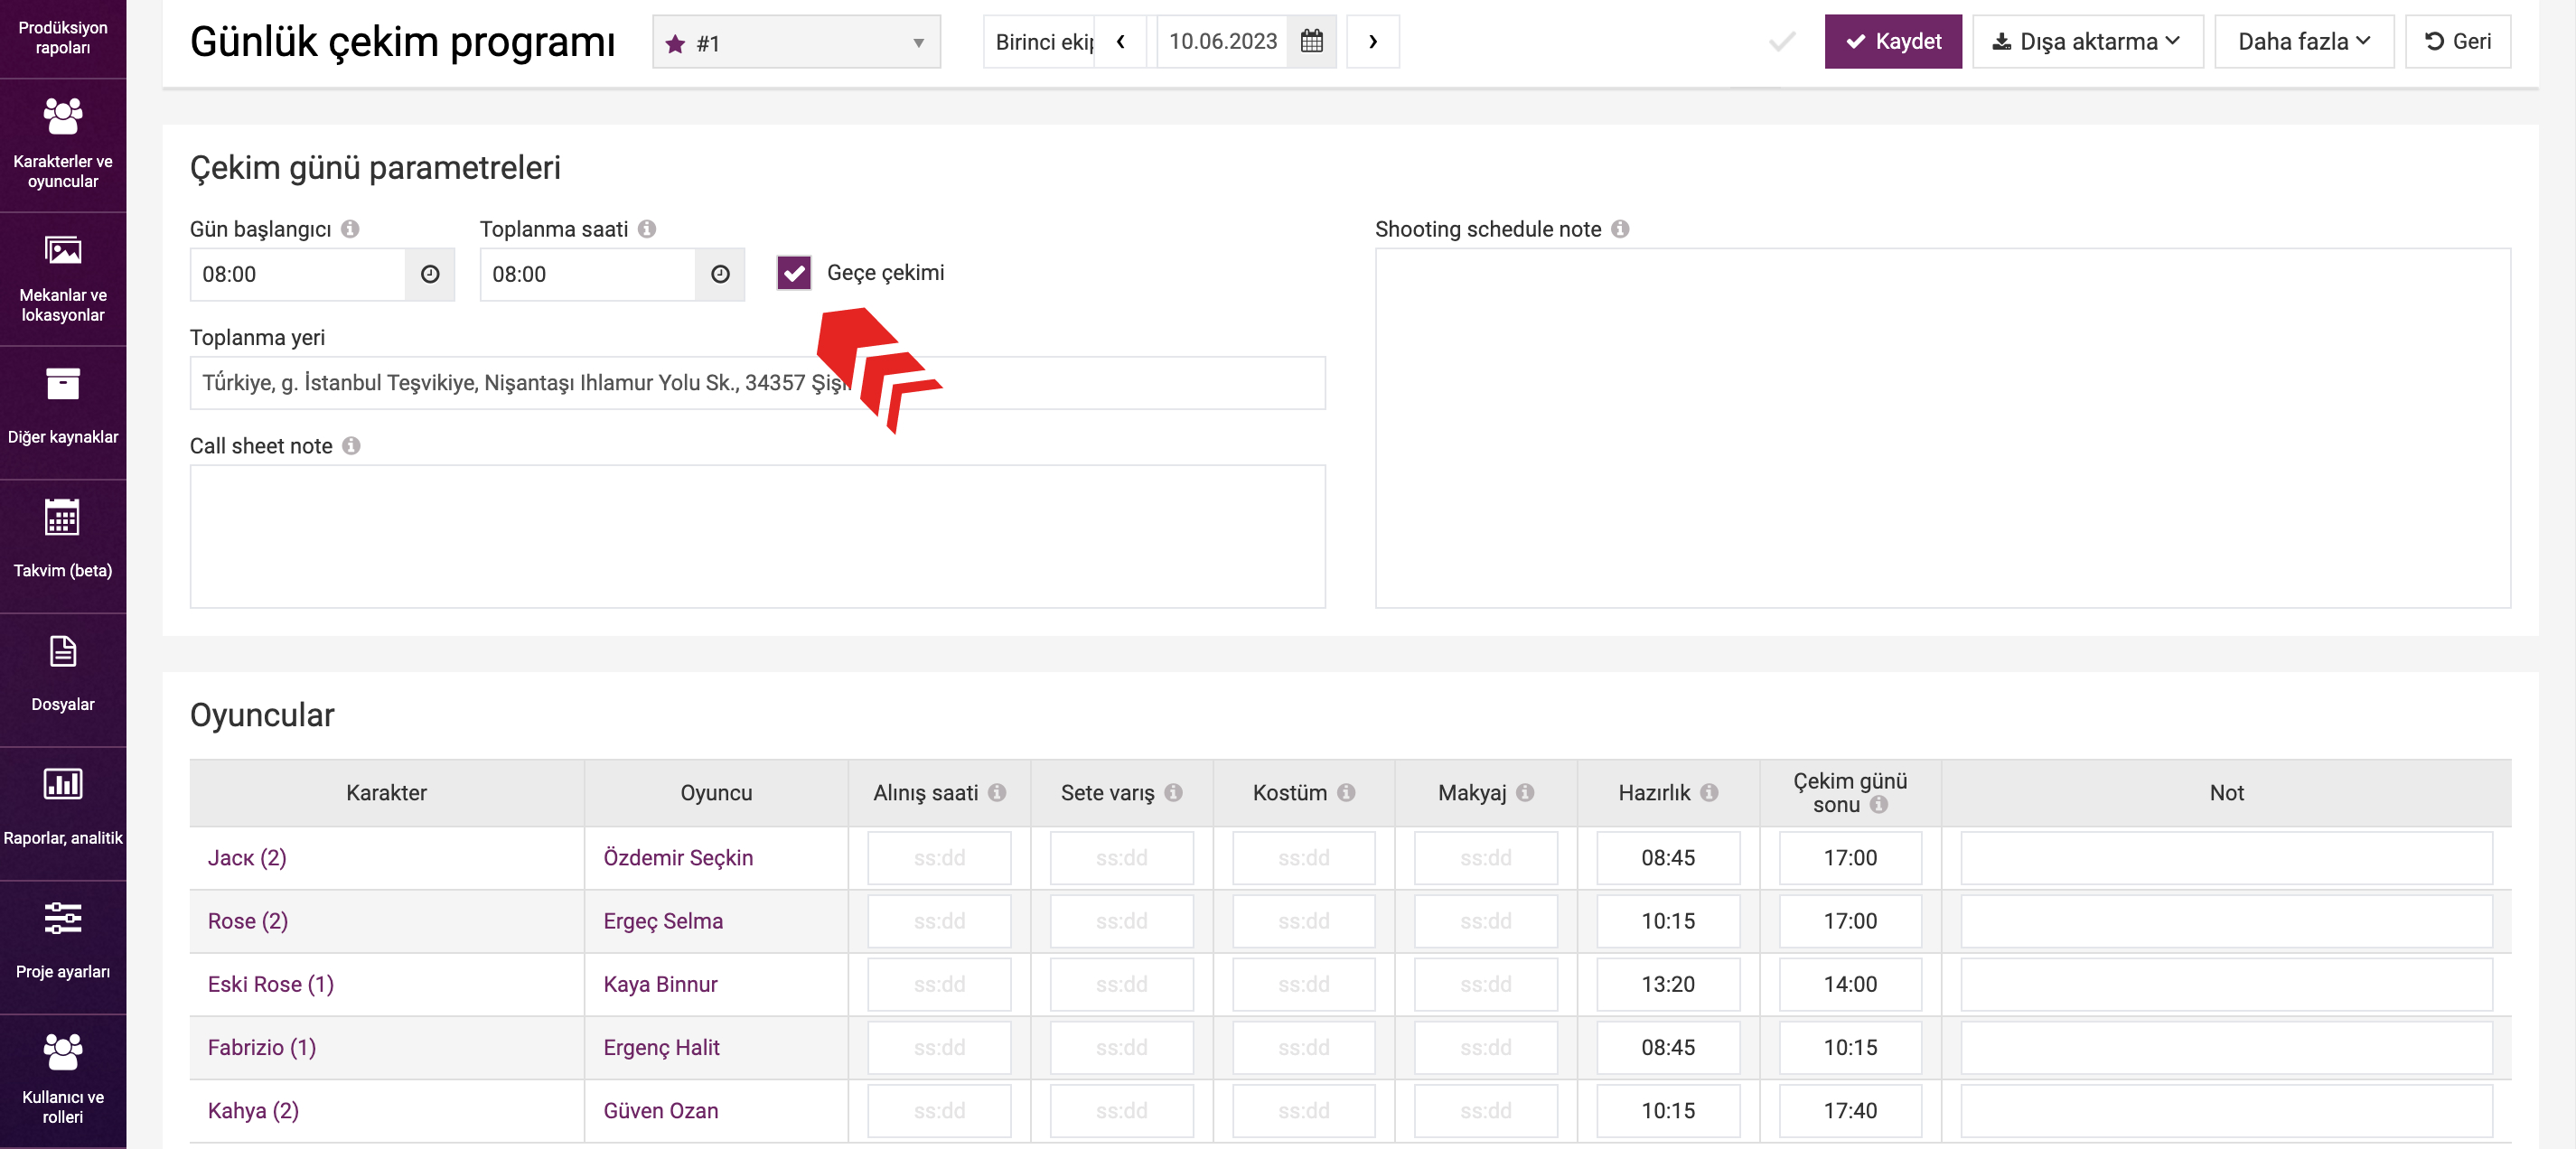
Task: Toggle the Geçe çekimi checkbox
Action: (x=794, y=273)
